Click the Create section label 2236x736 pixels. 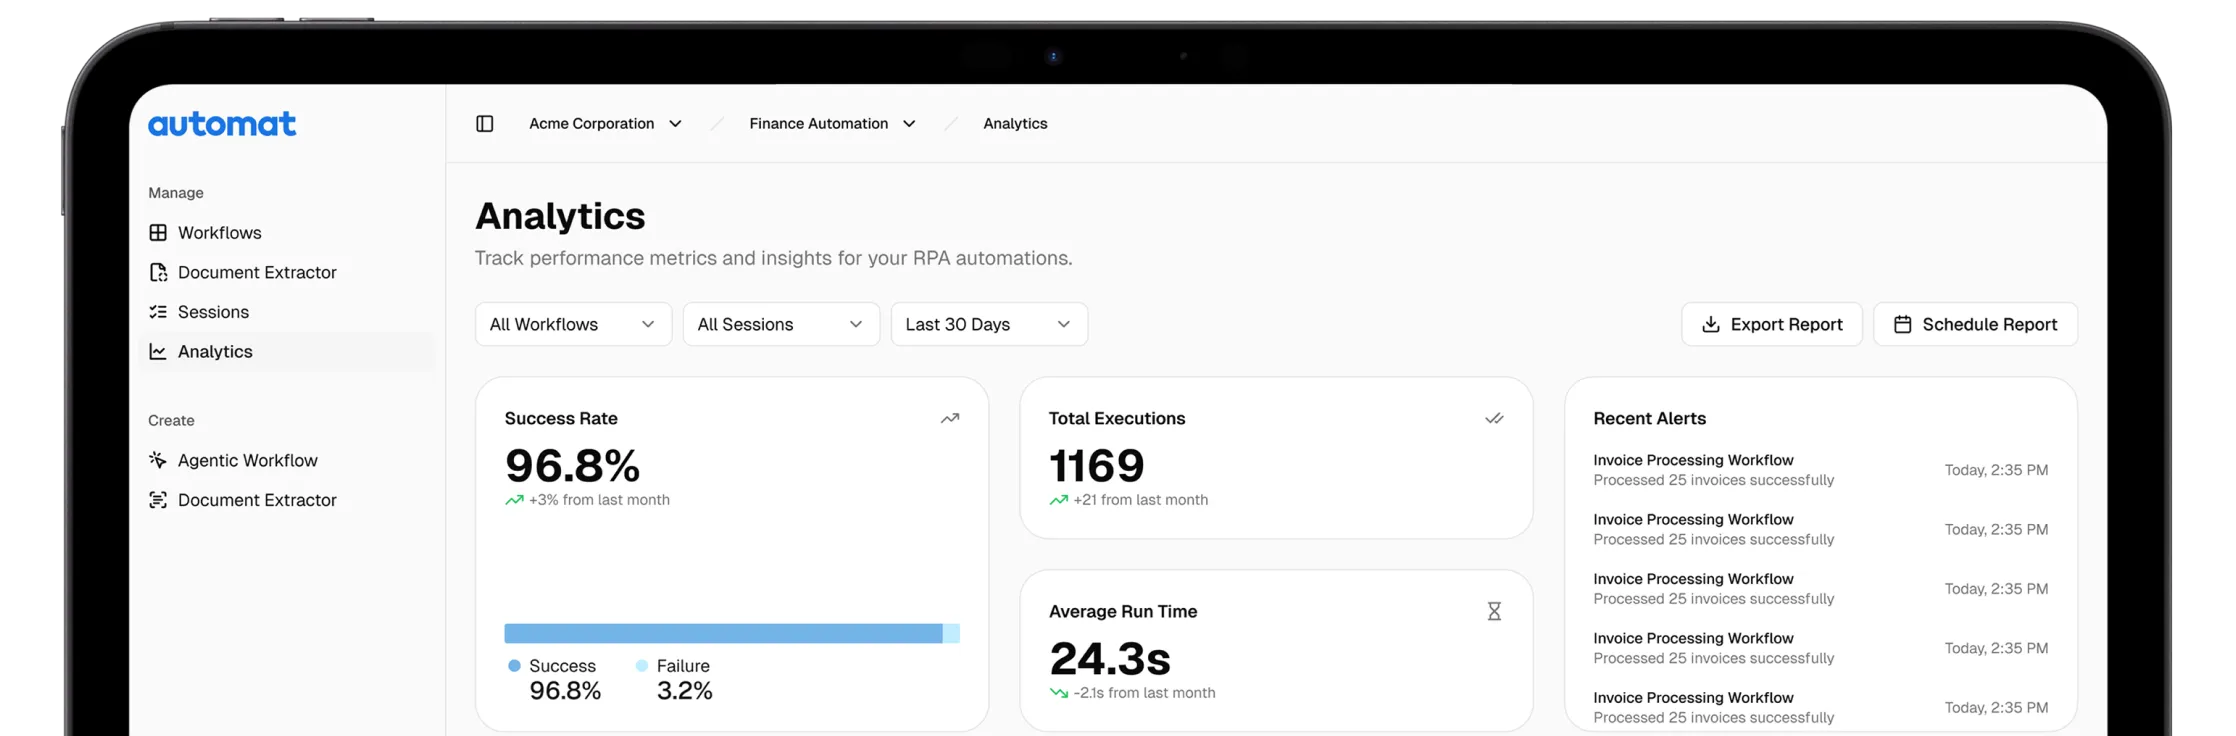point(171,420)
